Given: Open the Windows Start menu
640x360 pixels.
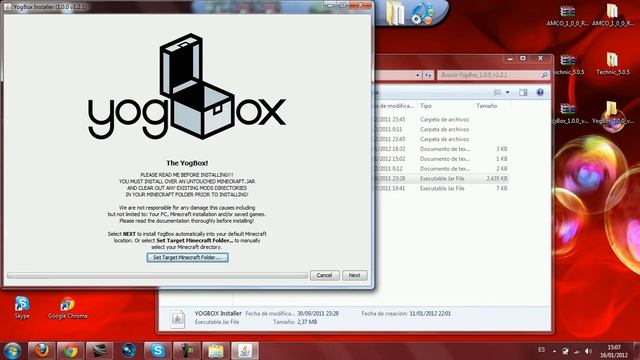Looking at the screenshot, I should coord(12,351).
